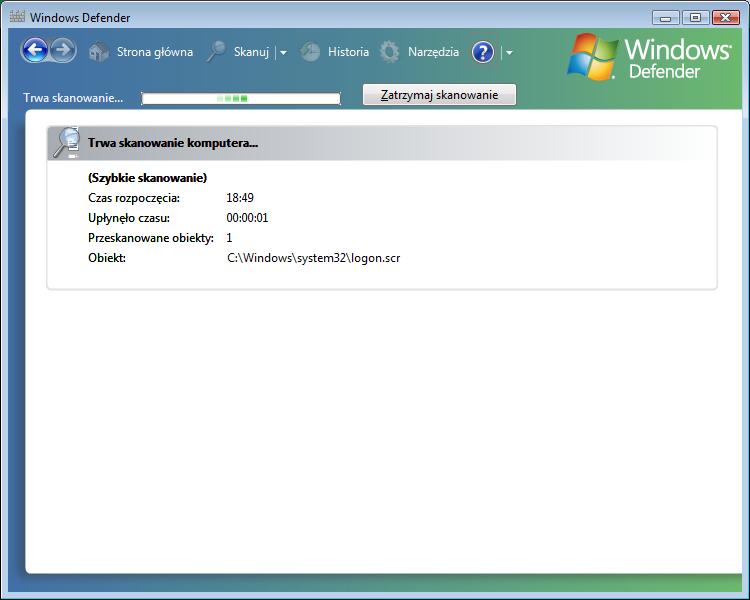Screen dimensions: 750x600
Task: Click the Trwa skanowanie... status label
Action: click(x=73, y=98)
